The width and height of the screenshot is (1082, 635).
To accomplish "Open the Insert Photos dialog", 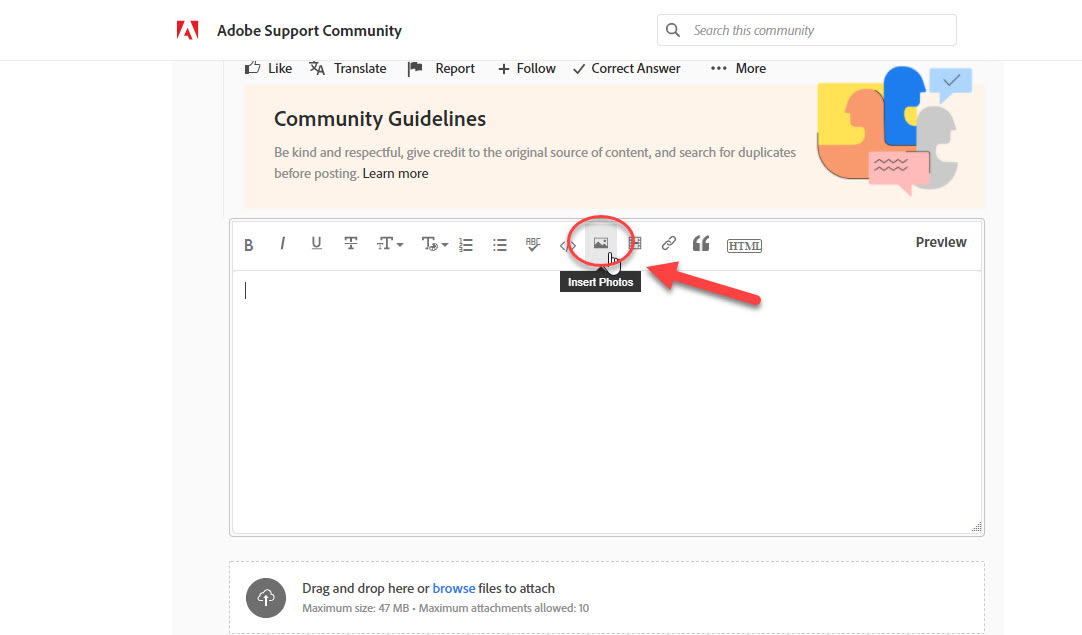I will 601,243.
